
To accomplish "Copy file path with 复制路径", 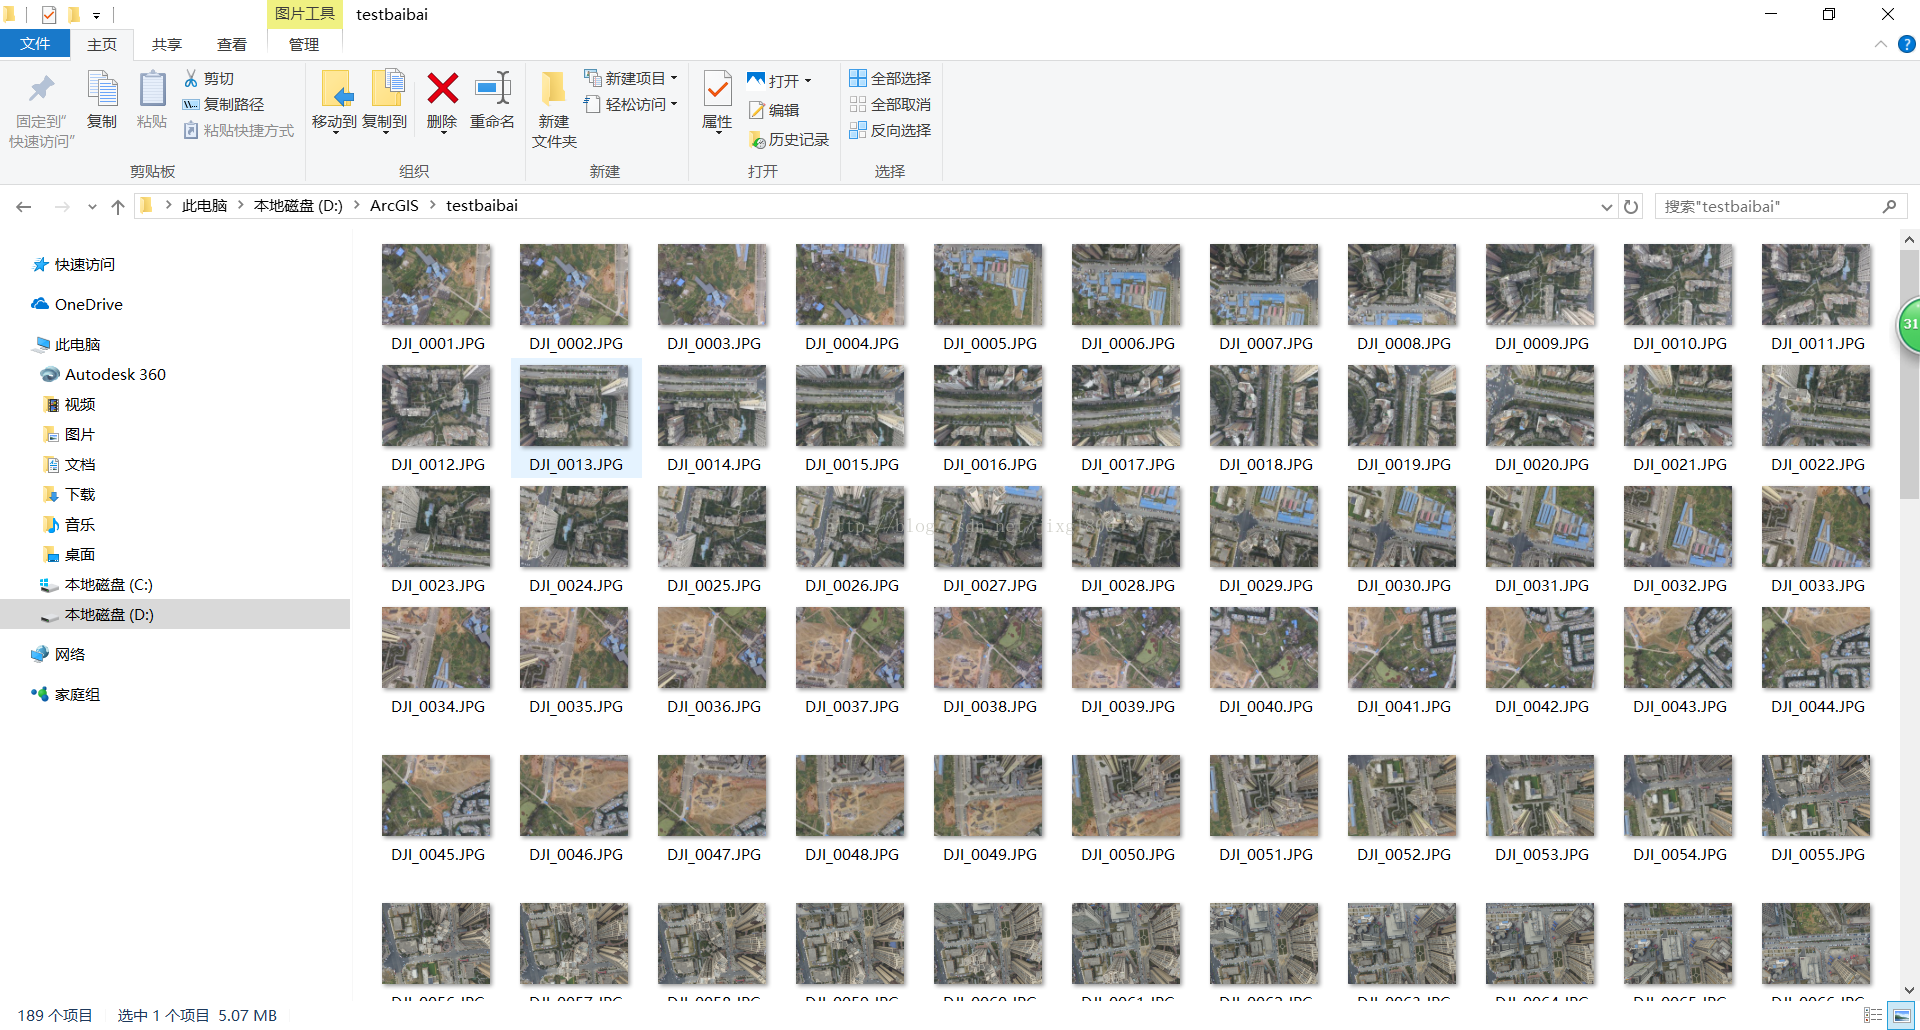I will coord(223,105).
